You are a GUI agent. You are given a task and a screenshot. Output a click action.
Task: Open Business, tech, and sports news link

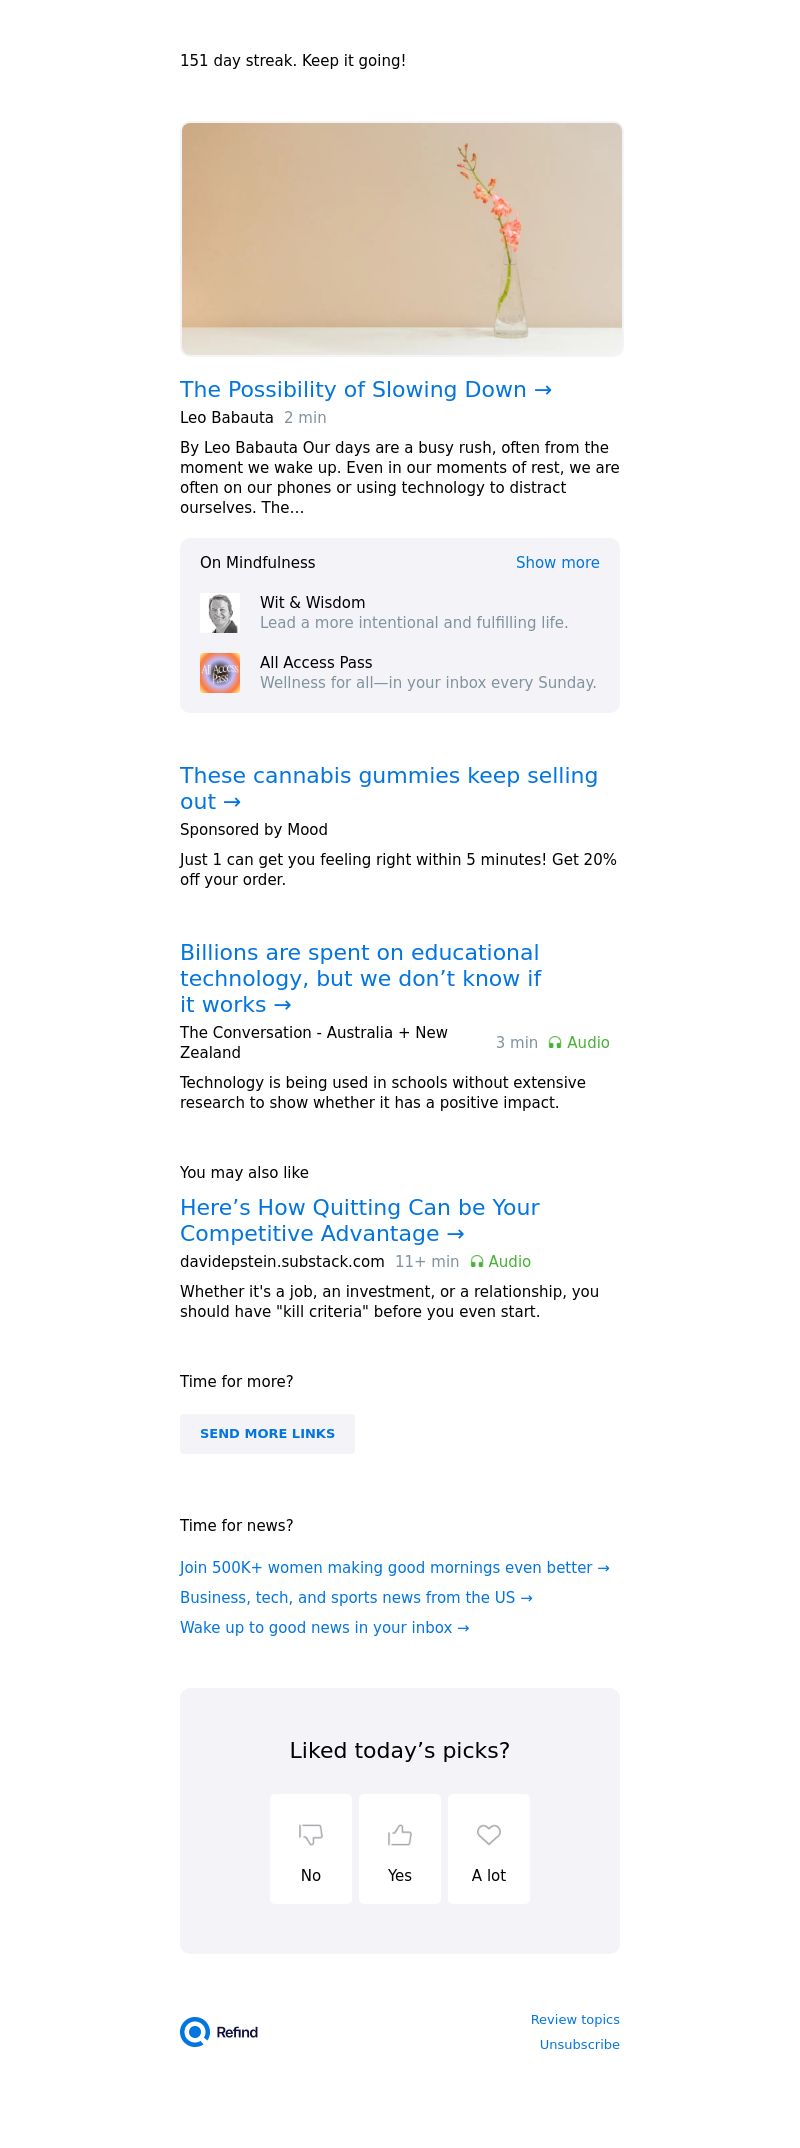[x=356, y=1598]
